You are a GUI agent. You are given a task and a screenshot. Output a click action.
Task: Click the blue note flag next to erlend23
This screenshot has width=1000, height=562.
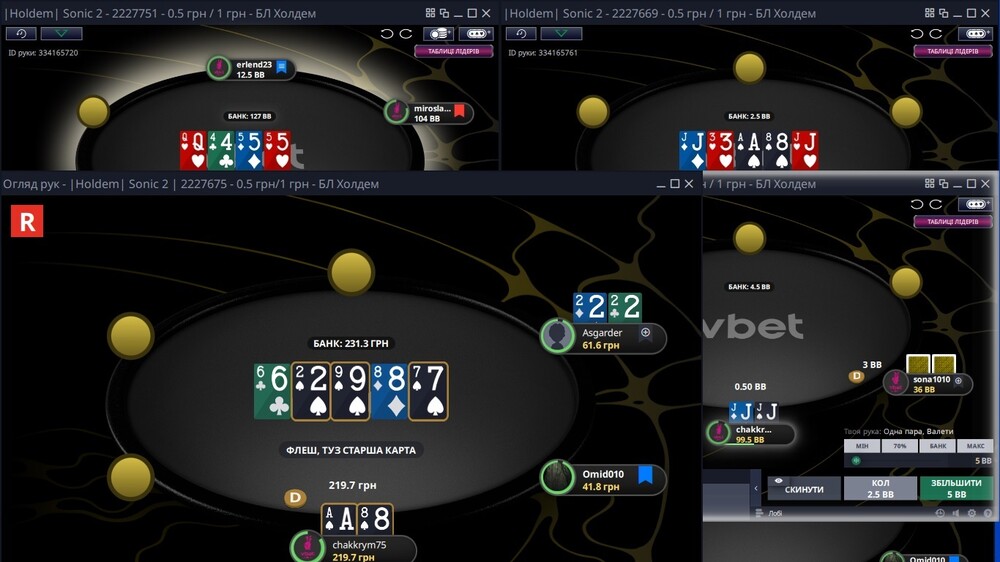point(282,68)
